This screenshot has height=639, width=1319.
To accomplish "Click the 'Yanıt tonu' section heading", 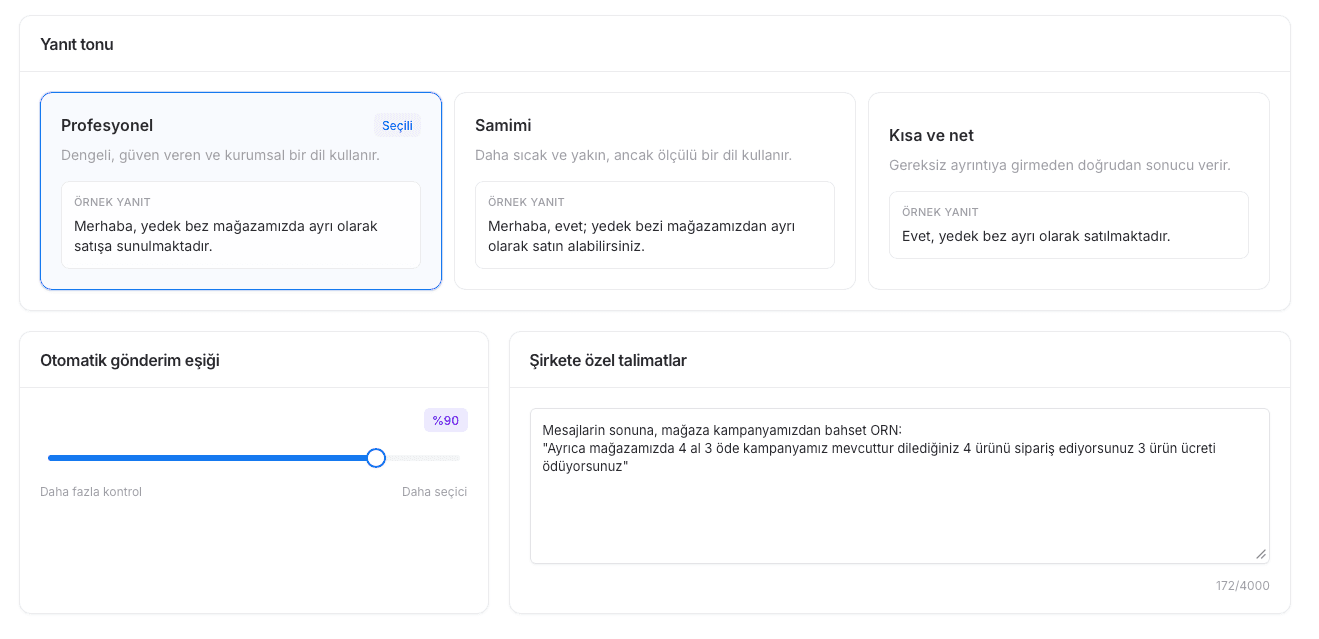I will tap(77, 45).
